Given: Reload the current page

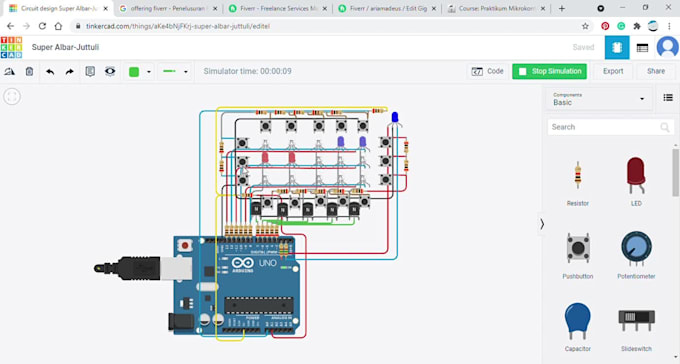Looking at the screenshot, I should coord(42,26).
